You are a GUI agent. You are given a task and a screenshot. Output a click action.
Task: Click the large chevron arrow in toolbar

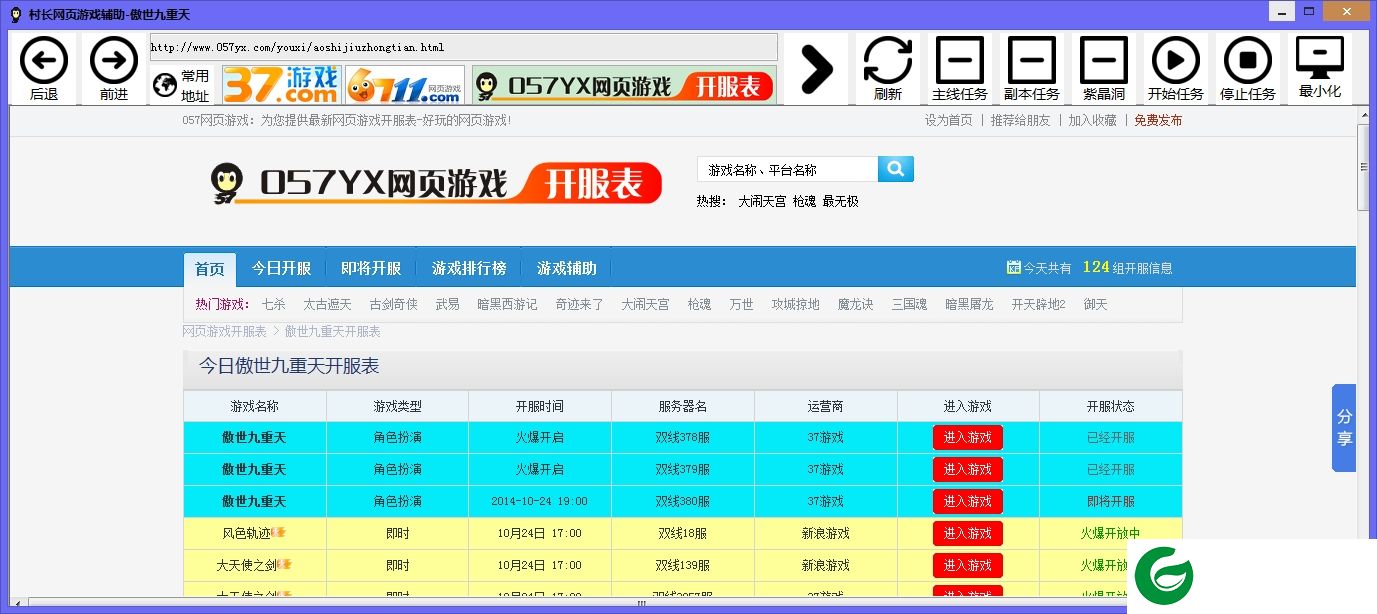[817, 69]
